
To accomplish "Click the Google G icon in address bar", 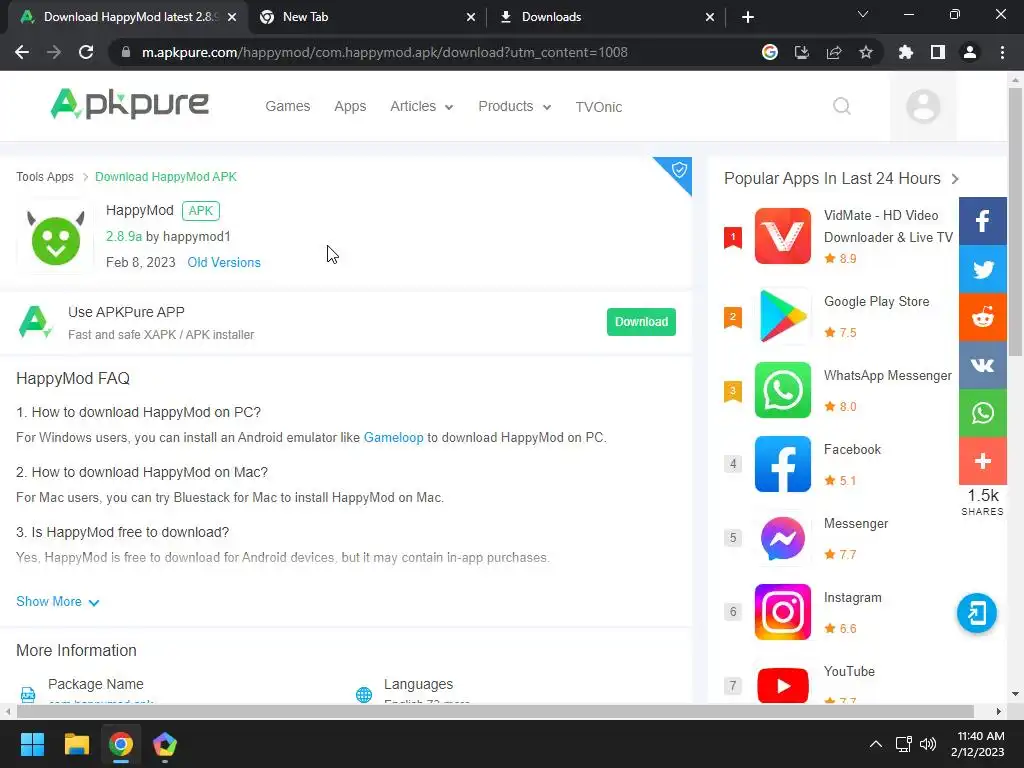I will pos(770,52).
